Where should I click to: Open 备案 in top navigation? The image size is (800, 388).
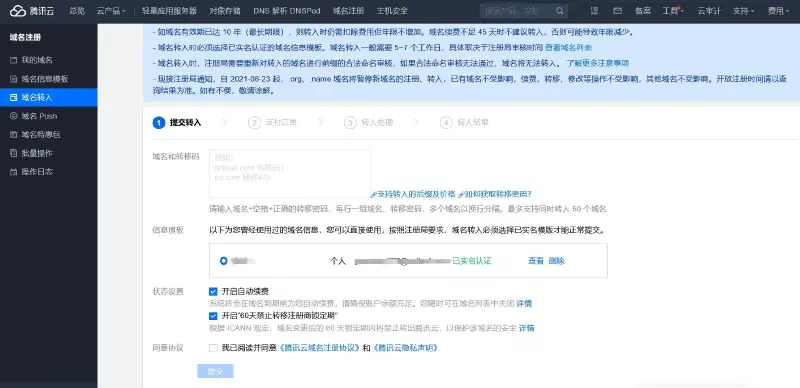(x=642, y=11)
